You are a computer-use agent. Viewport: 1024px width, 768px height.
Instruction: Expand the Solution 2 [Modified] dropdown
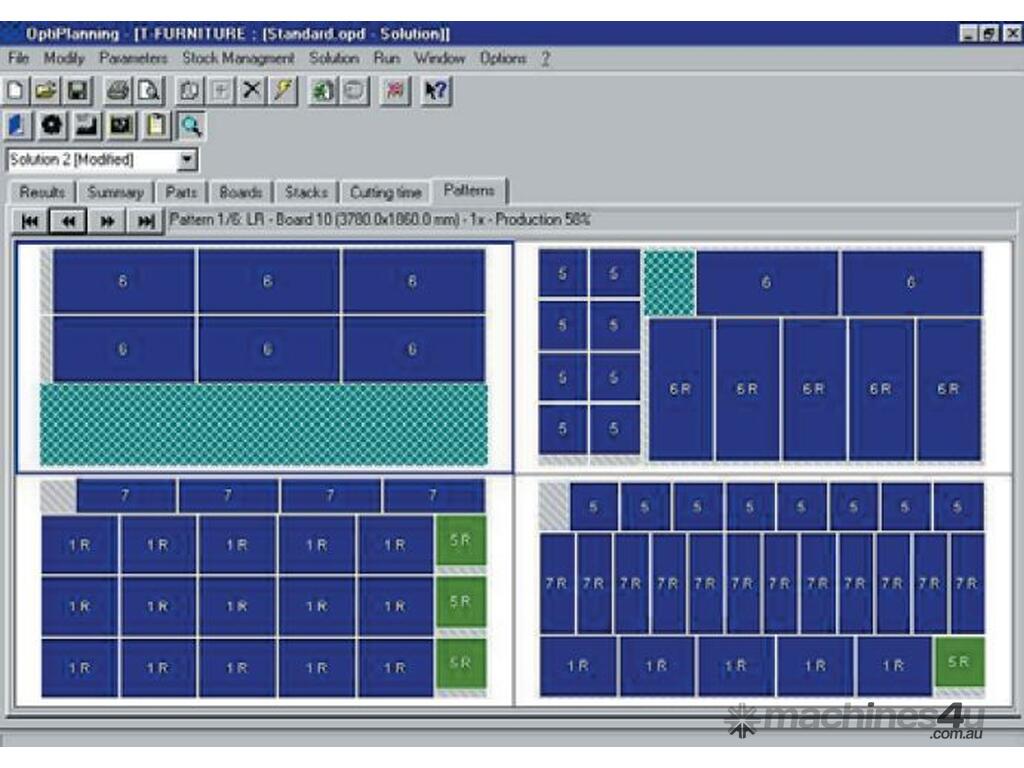pyautogui.click(x=188, y=160)
